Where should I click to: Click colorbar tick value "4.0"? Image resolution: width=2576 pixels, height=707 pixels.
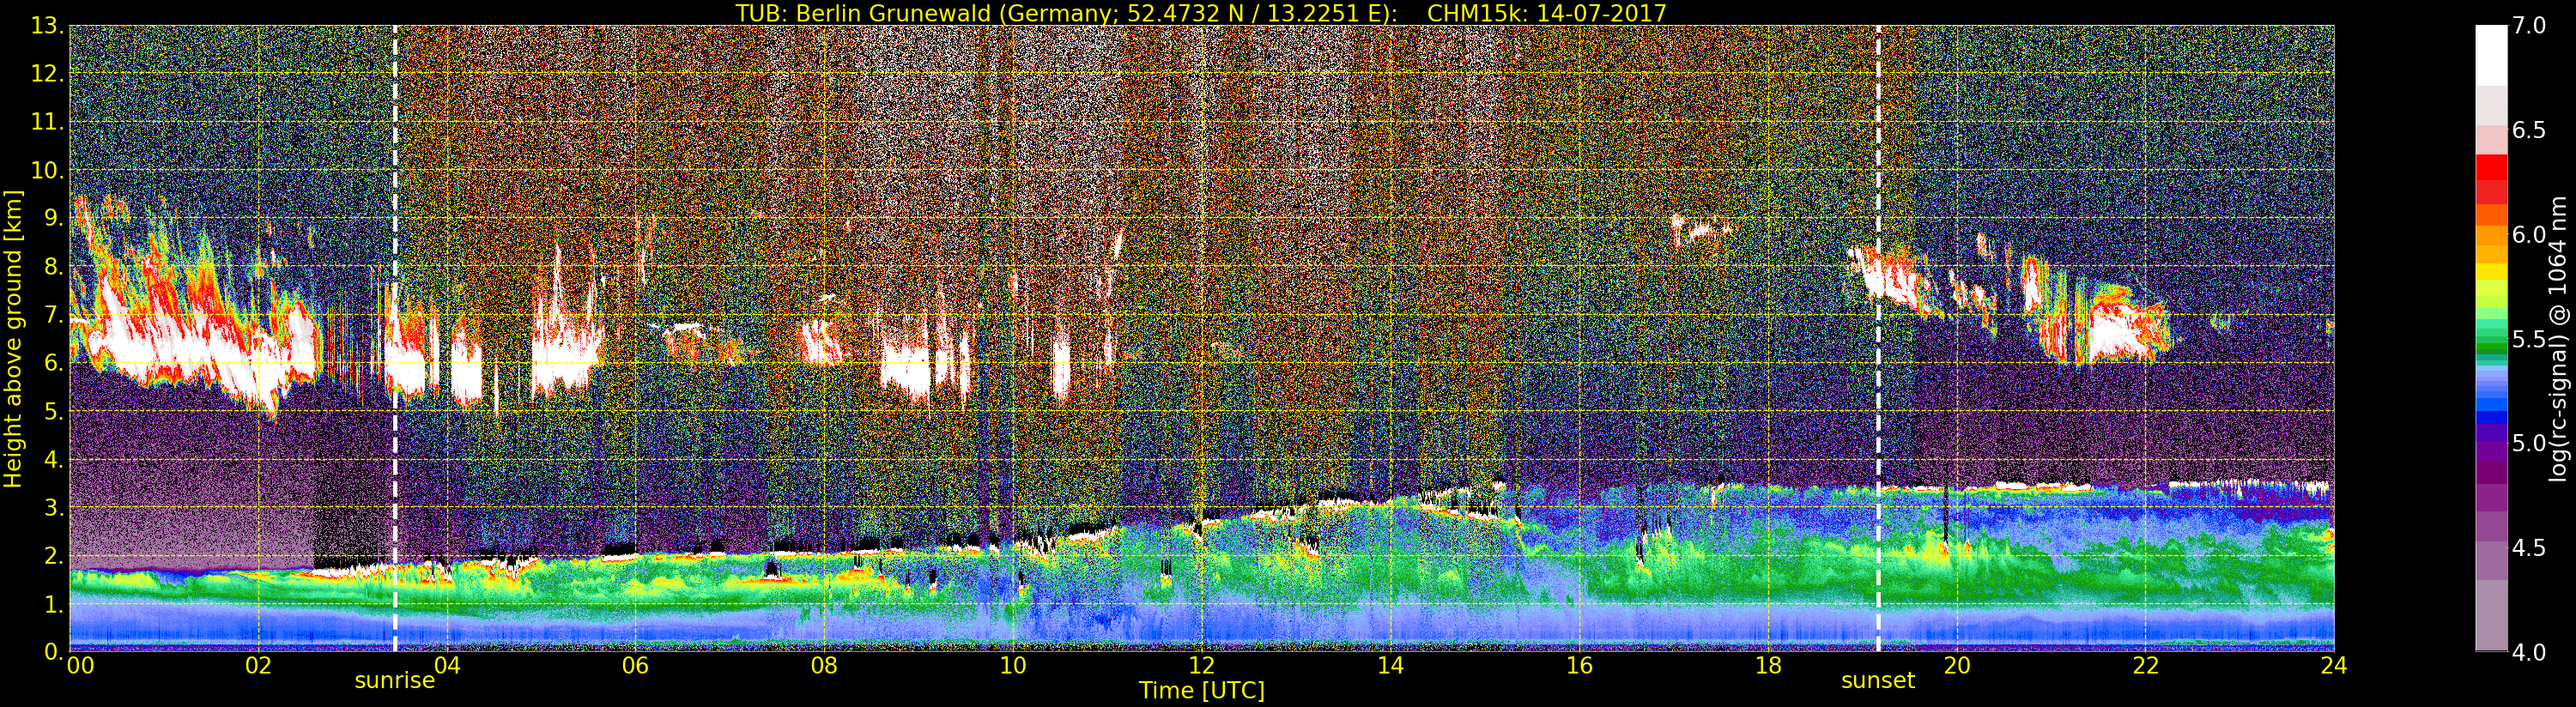(x=2529, y=652)
